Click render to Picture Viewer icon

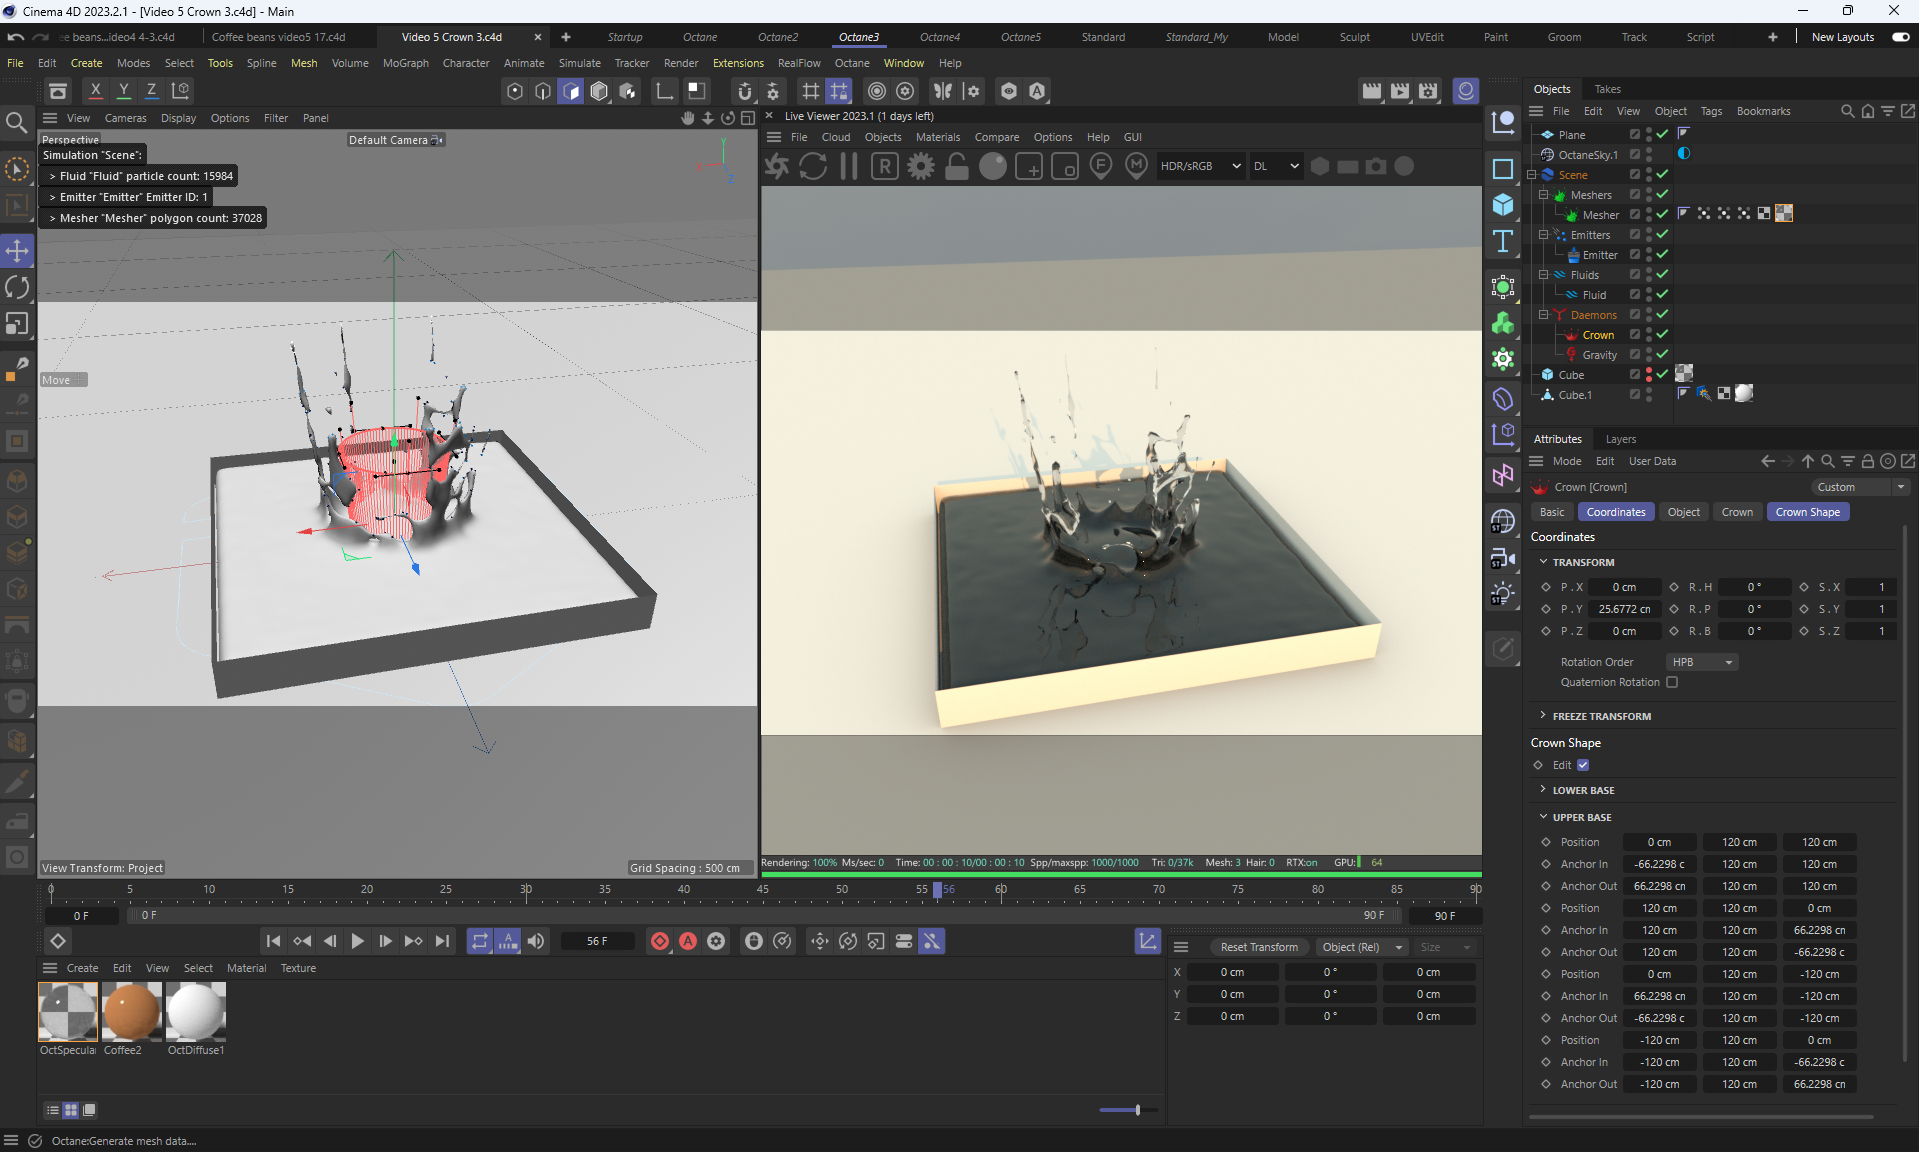pos(1400,91)
